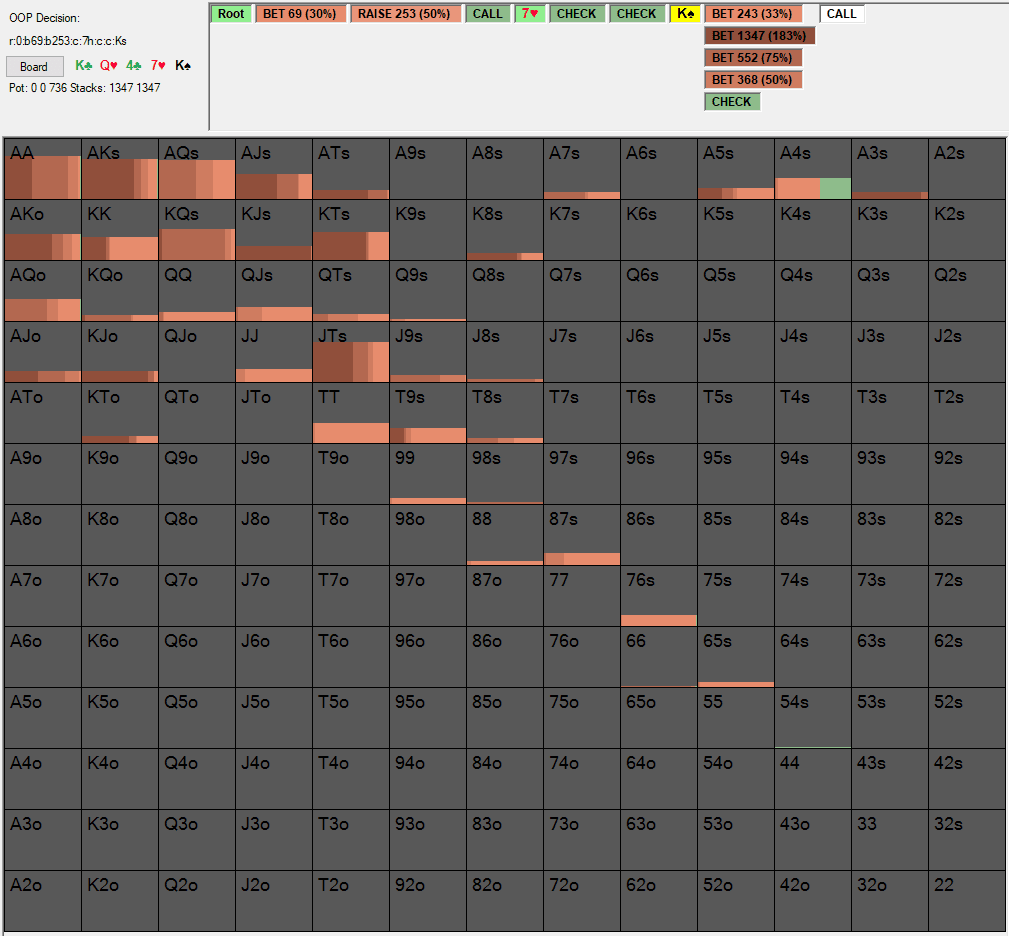1009x936 pixels.
Task: Select the AKo hand cell
Action: 43,231
